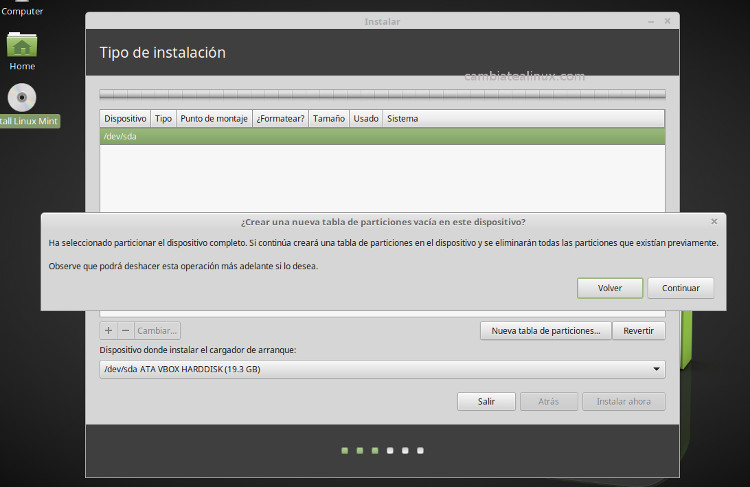Click the disk partition usage bar

382,94
